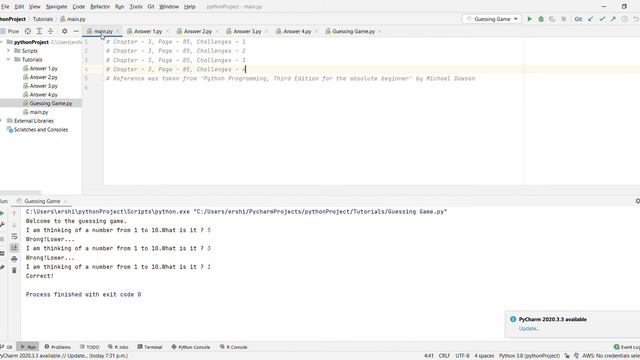Image resolution: width=640 pixels, height=360 pixels.
Task: Pin the Run tab
Action: pyautogui.click(x=2, y=267)
